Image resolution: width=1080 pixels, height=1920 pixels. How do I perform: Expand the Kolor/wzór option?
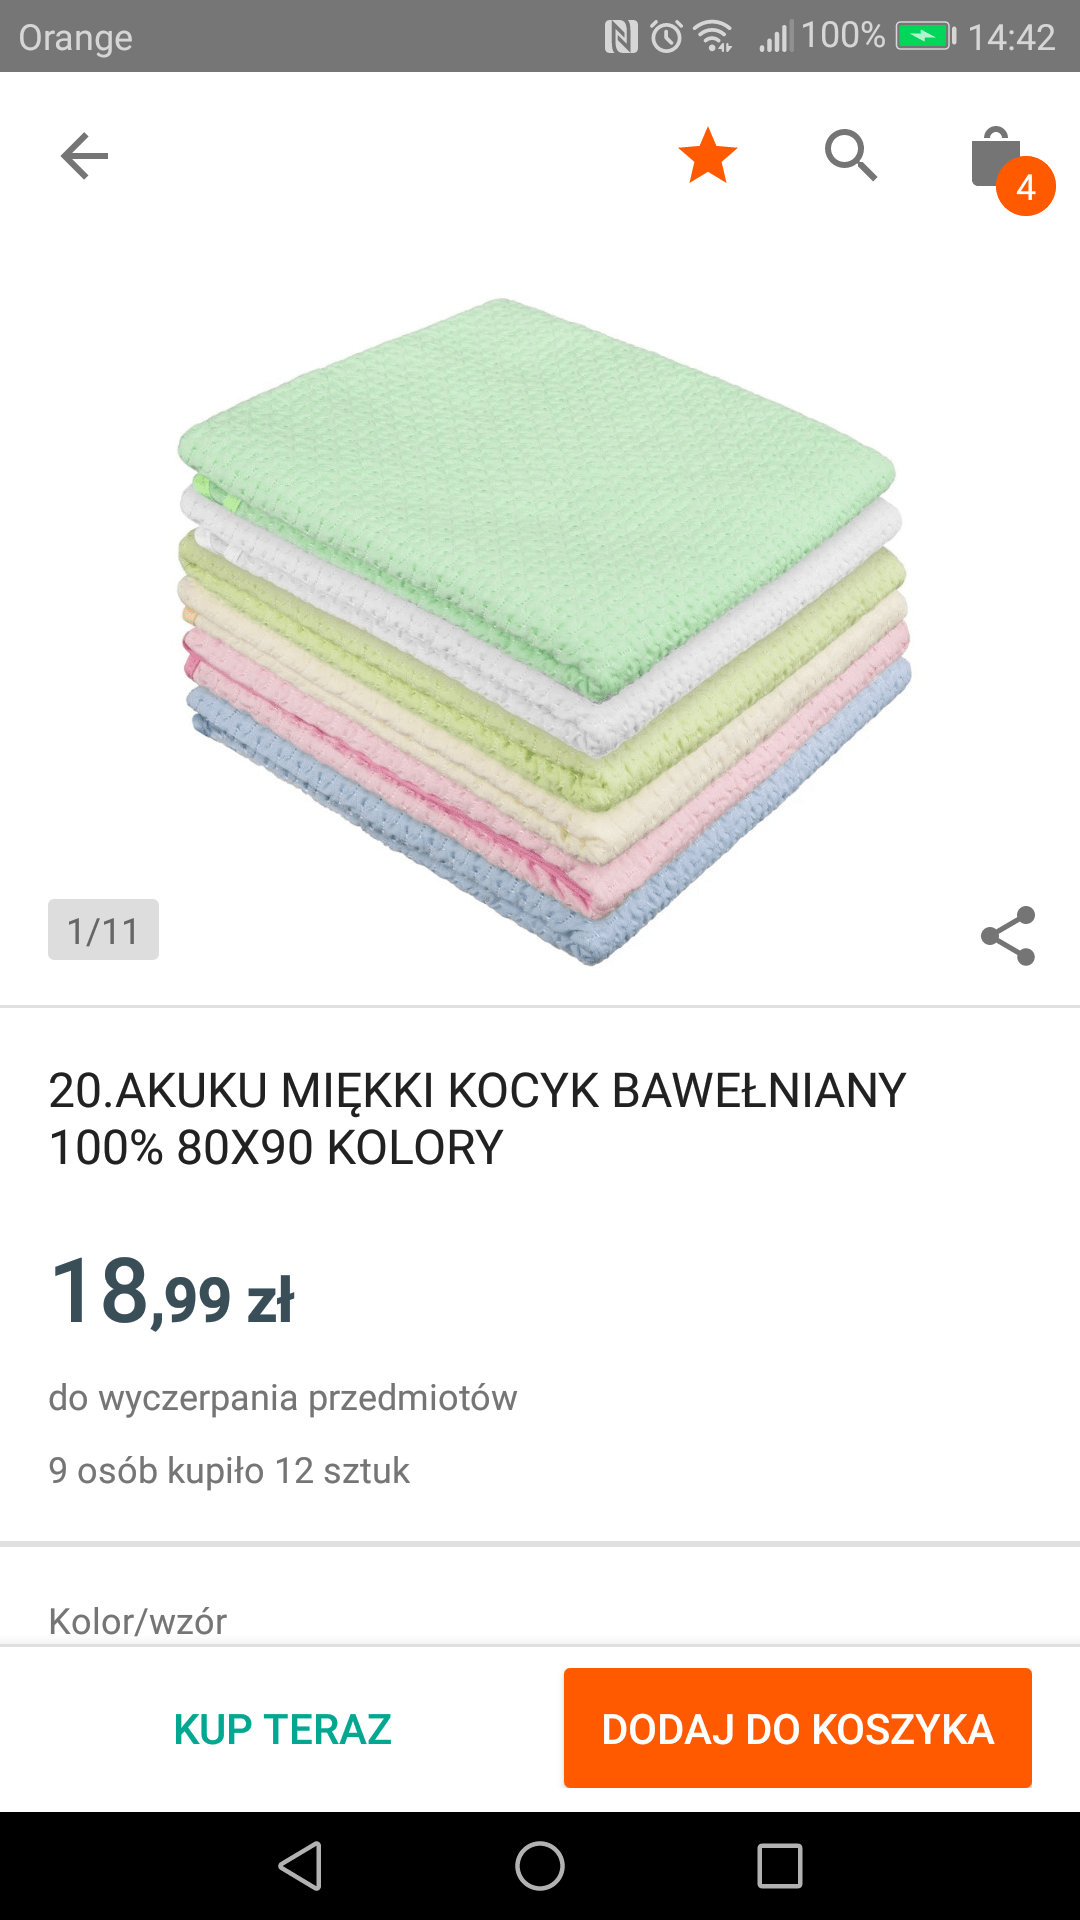pyautogui.click(x=138, y=1620)
